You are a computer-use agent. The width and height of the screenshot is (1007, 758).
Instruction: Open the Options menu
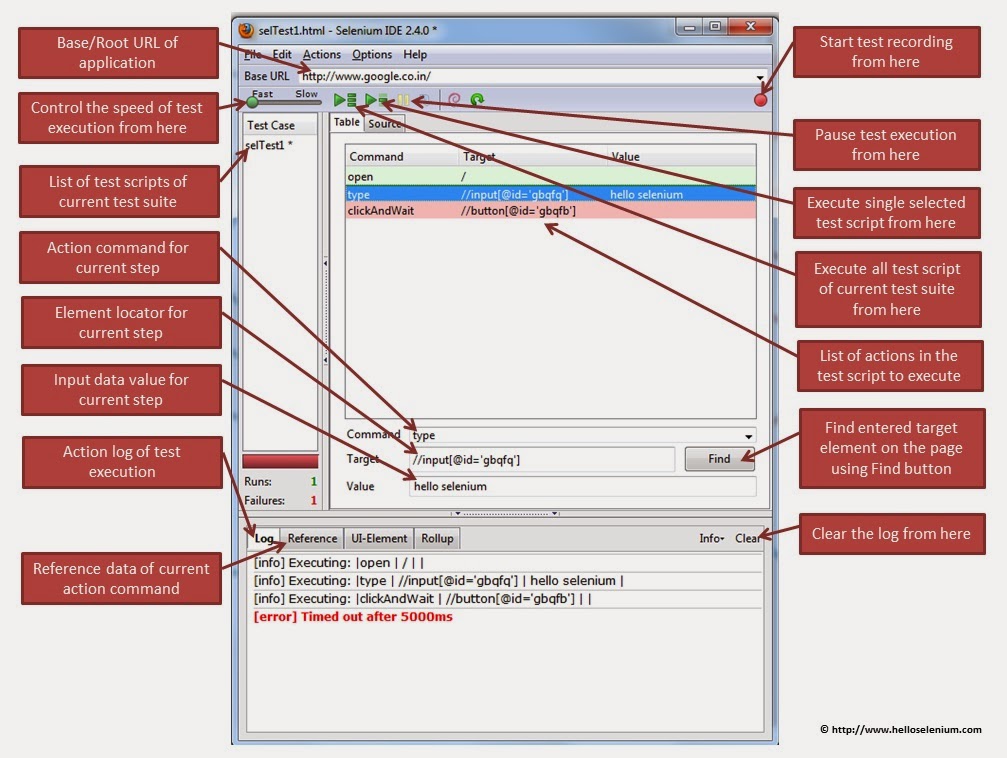point(372,55)
